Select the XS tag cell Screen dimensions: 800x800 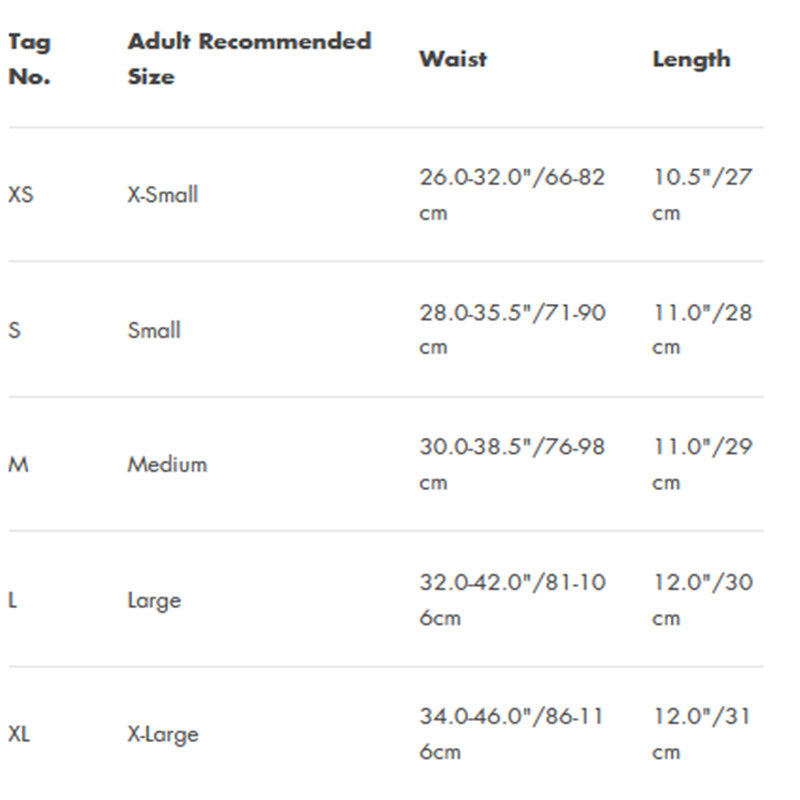click(x=21, y=195)
